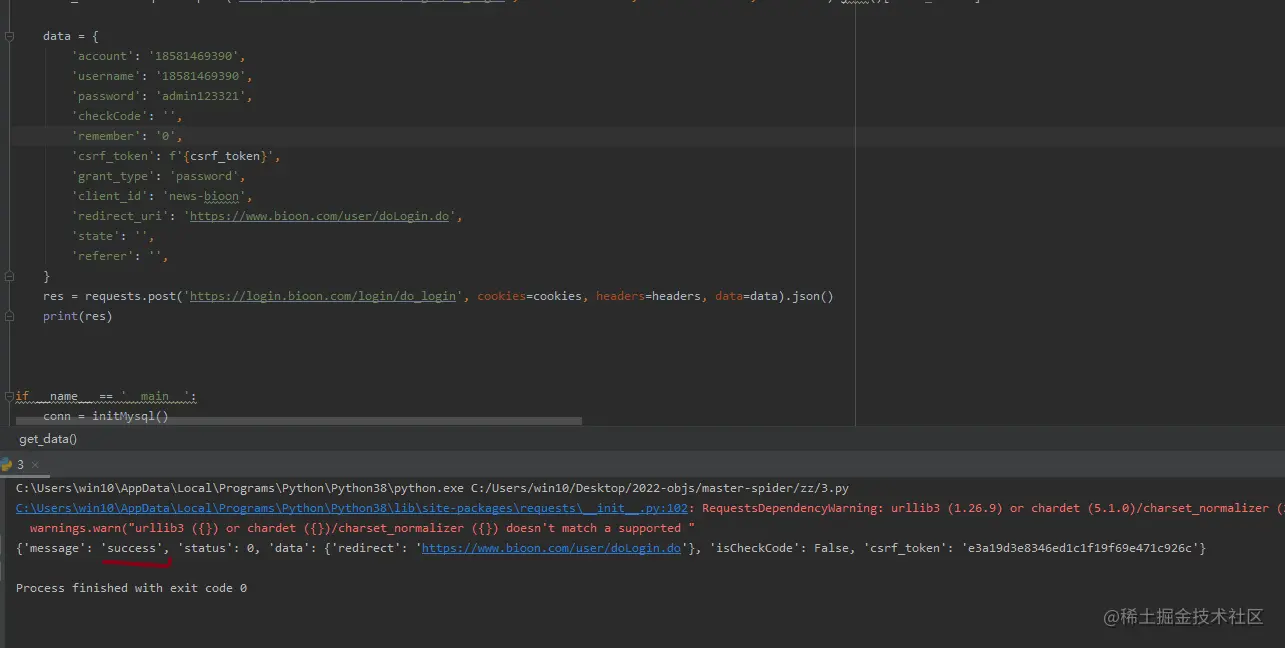Click the 'state' key line
Viewport: 1285px width, 648px height.
tap(112, 236)
